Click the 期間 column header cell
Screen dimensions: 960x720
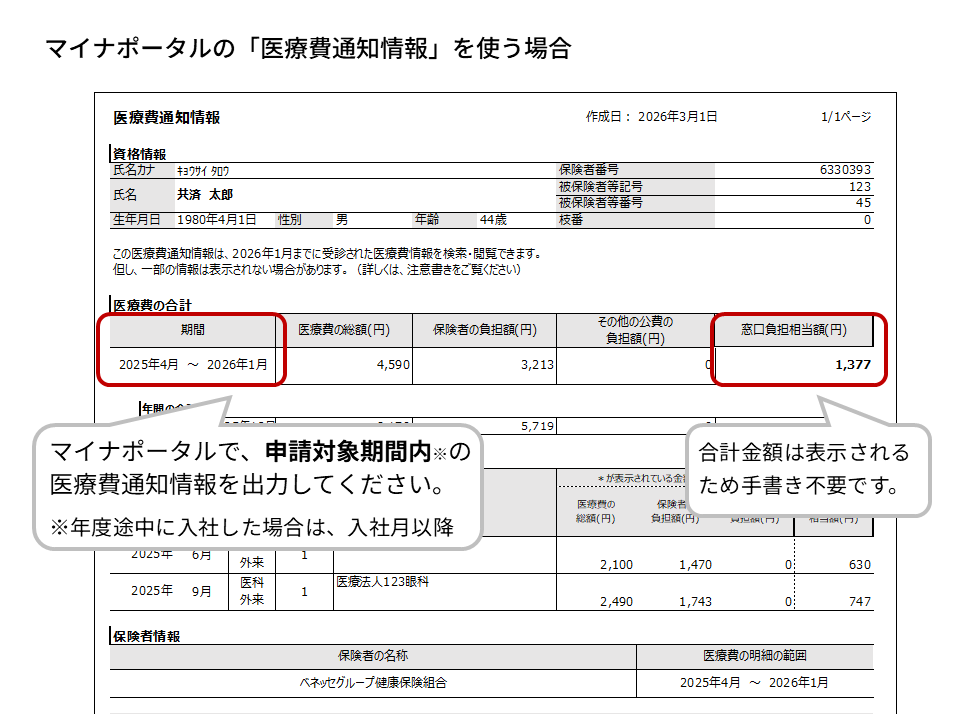tap(193, 329)
